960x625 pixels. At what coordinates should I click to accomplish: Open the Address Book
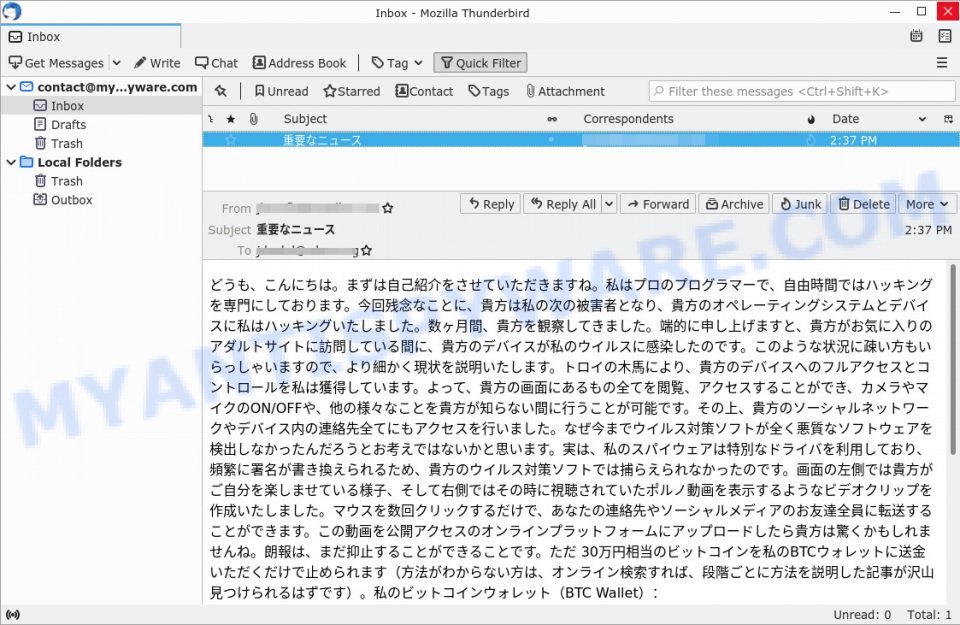(x=299, y=62)
